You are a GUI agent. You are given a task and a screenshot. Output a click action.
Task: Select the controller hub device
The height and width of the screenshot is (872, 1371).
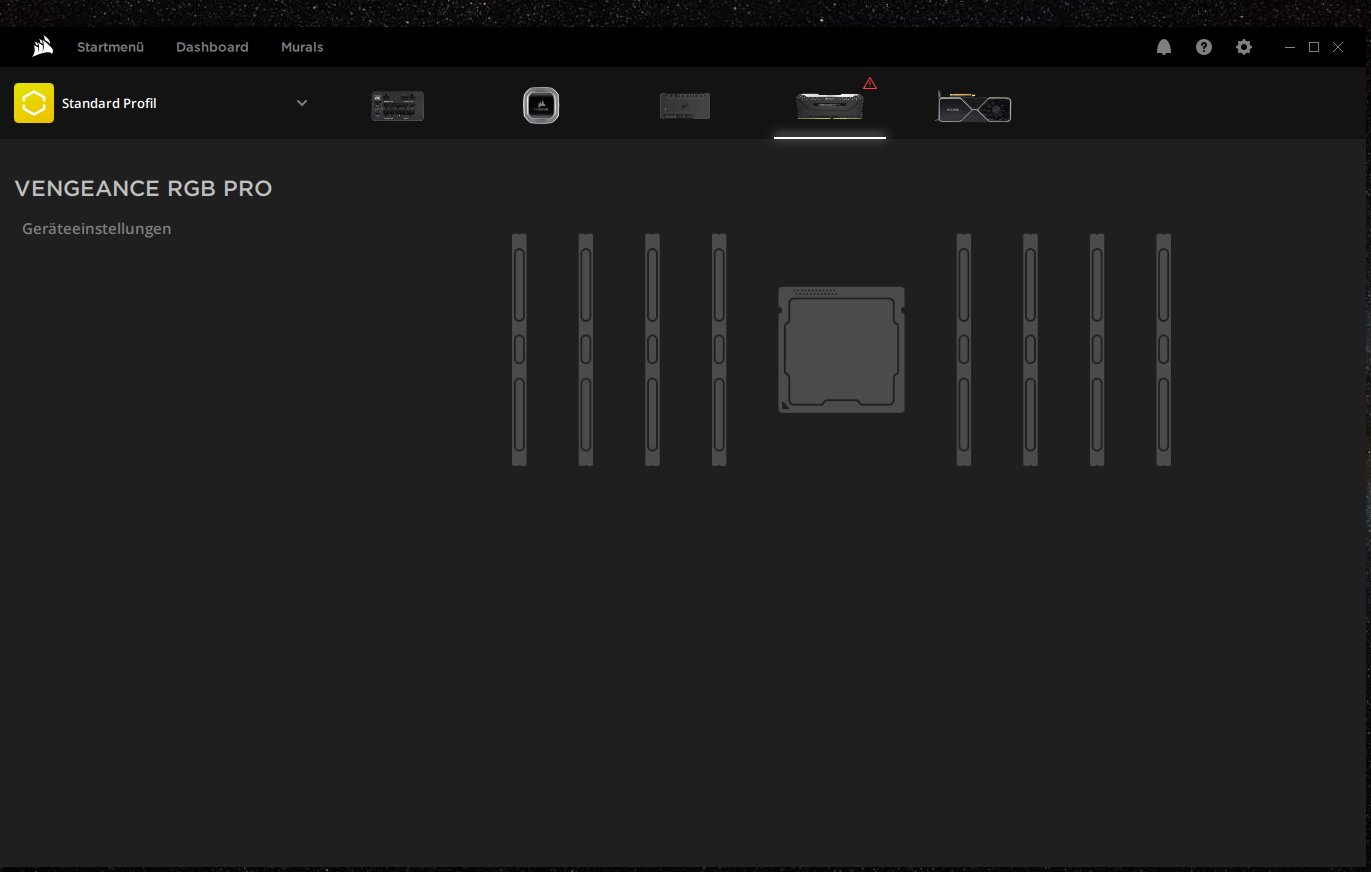click(685, 106)
